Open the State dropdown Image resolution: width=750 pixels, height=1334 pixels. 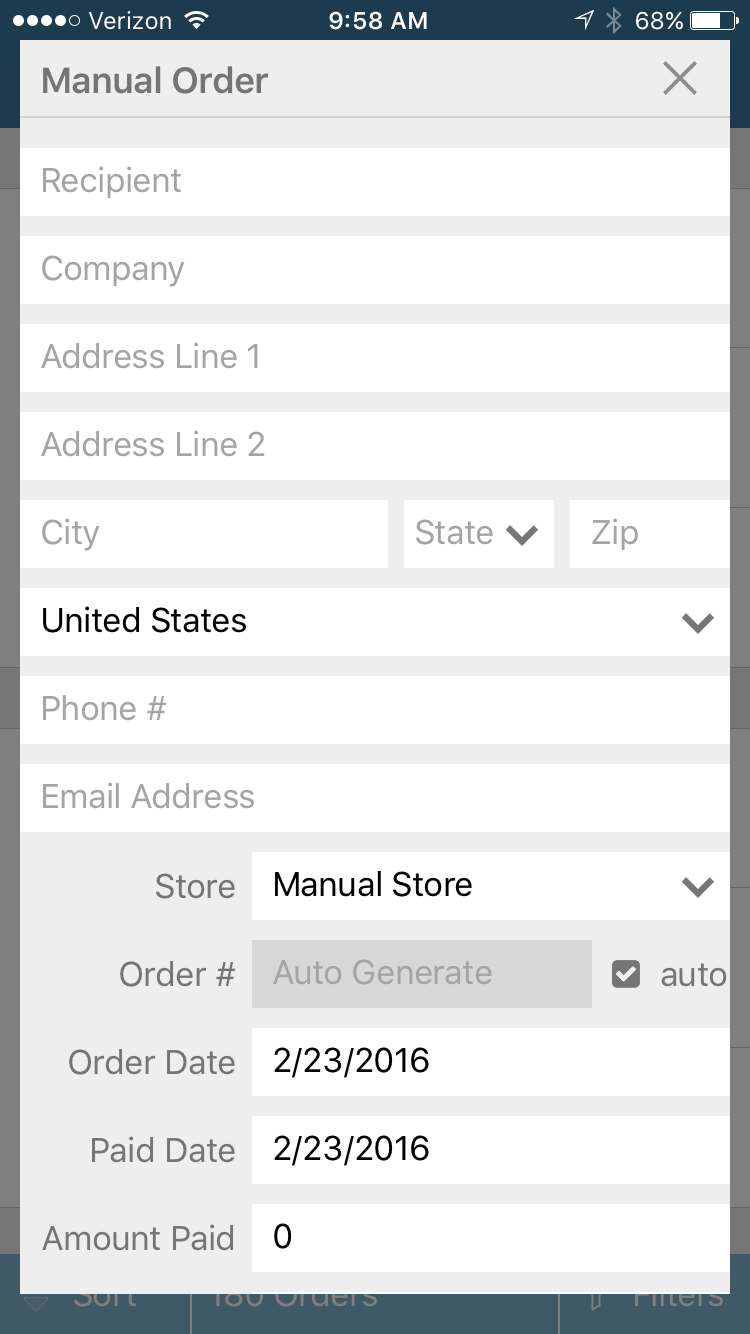(x=478, y=534)
